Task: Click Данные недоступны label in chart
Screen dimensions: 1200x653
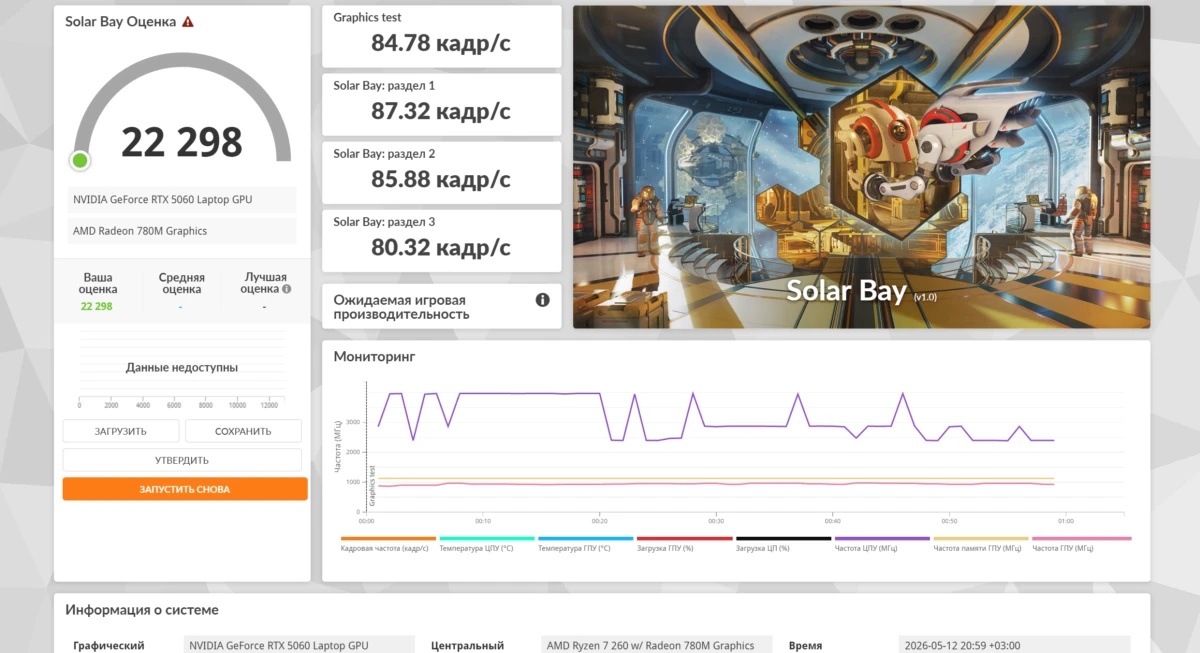Action: [x=182, y=367]
